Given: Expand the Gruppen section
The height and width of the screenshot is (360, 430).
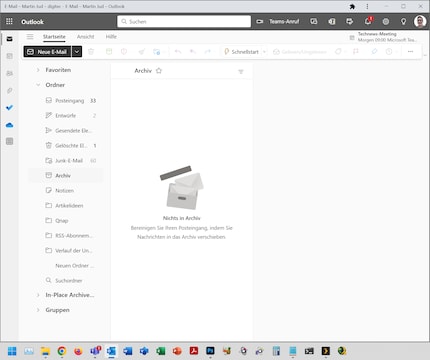Looking at the screenshot, I should click(38, 310).
